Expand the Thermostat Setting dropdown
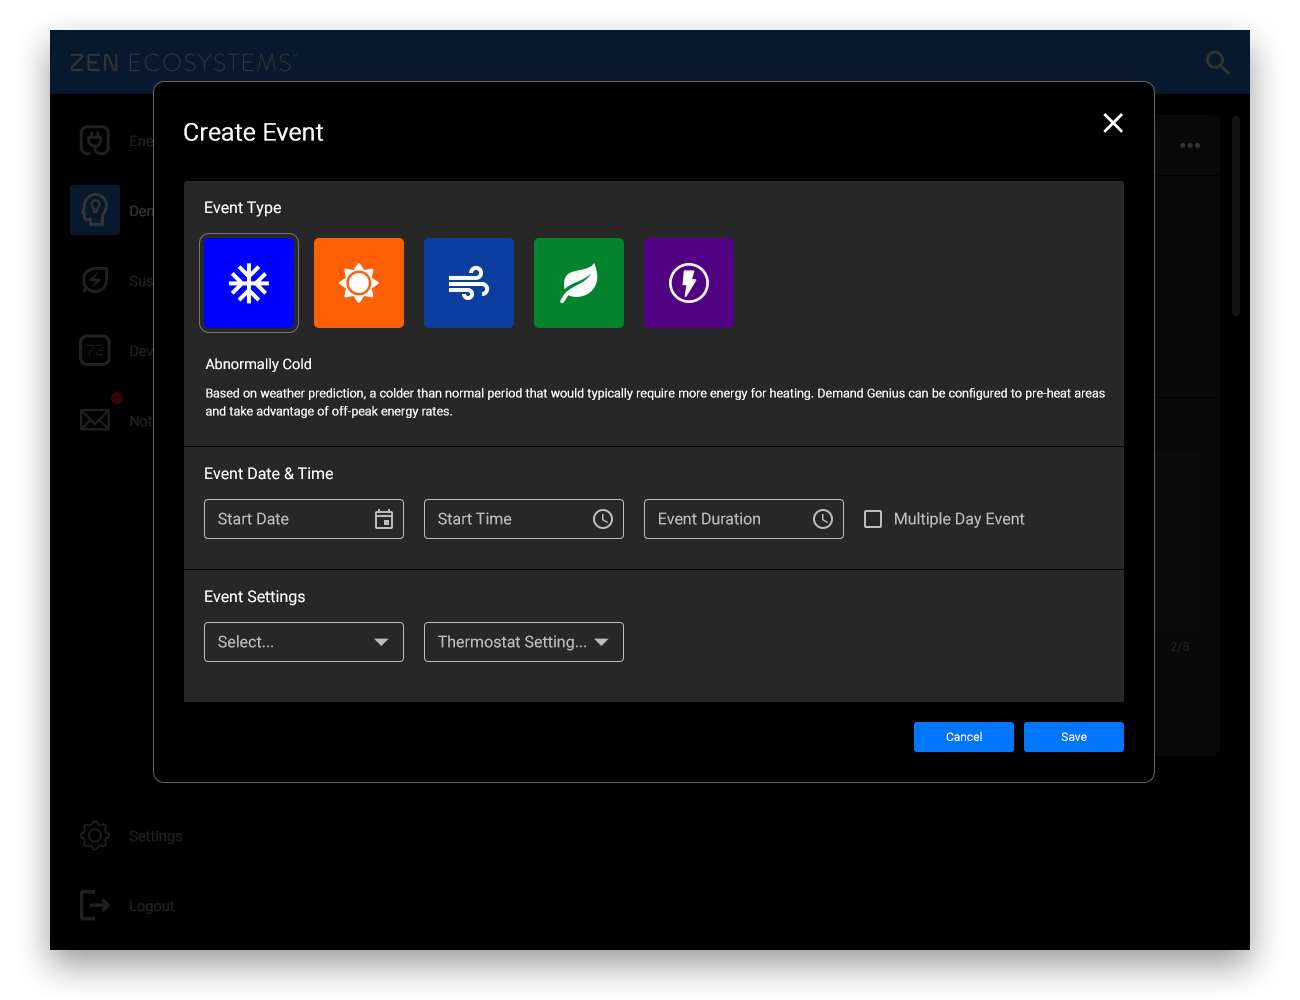 (524, 642)
